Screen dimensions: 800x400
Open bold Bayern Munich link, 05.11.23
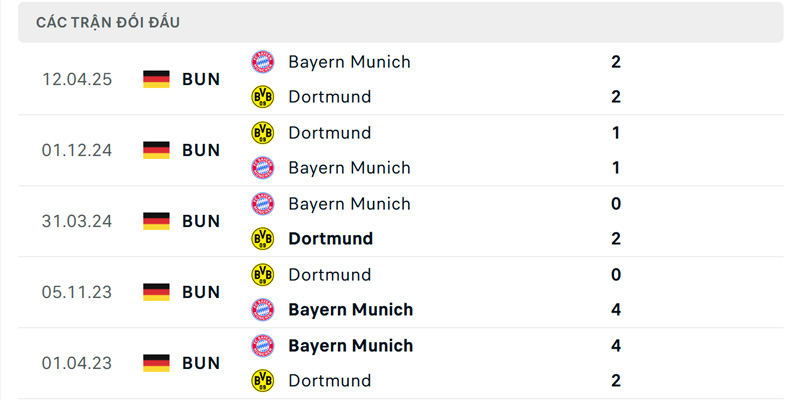350,310
